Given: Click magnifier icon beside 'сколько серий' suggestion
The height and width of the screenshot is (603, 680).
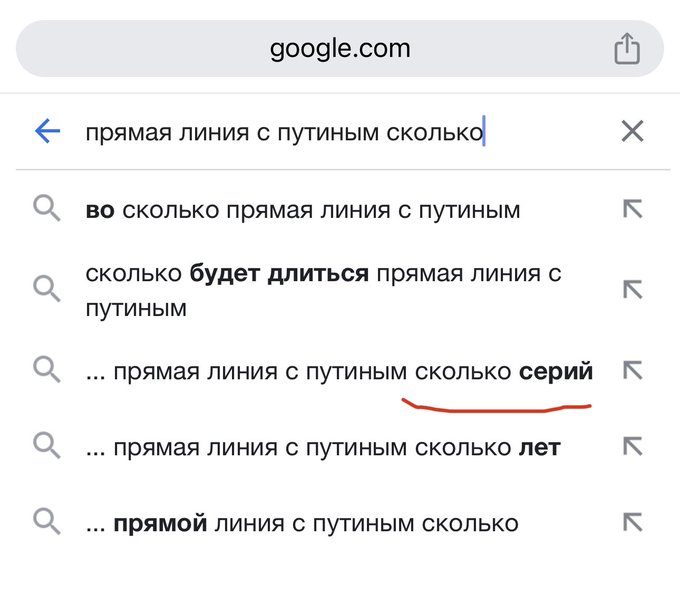Looking at the screenshot, I should click(47, 370).
